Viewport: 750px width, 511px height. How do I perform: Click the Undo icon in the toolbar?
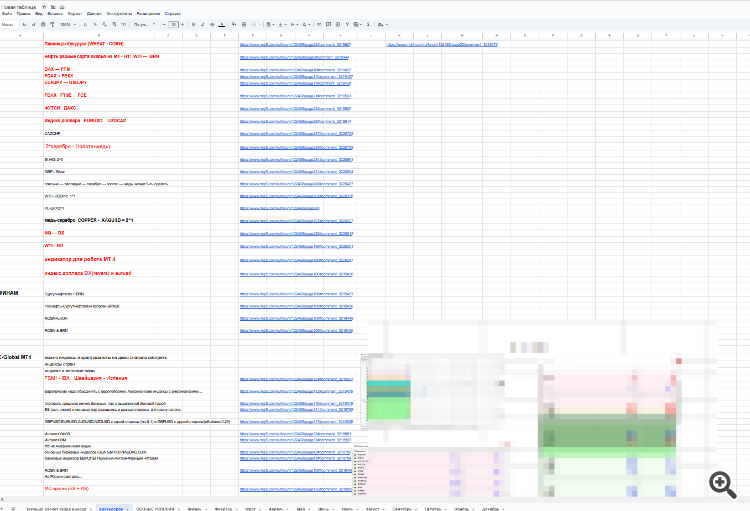(x=24, y=24)
